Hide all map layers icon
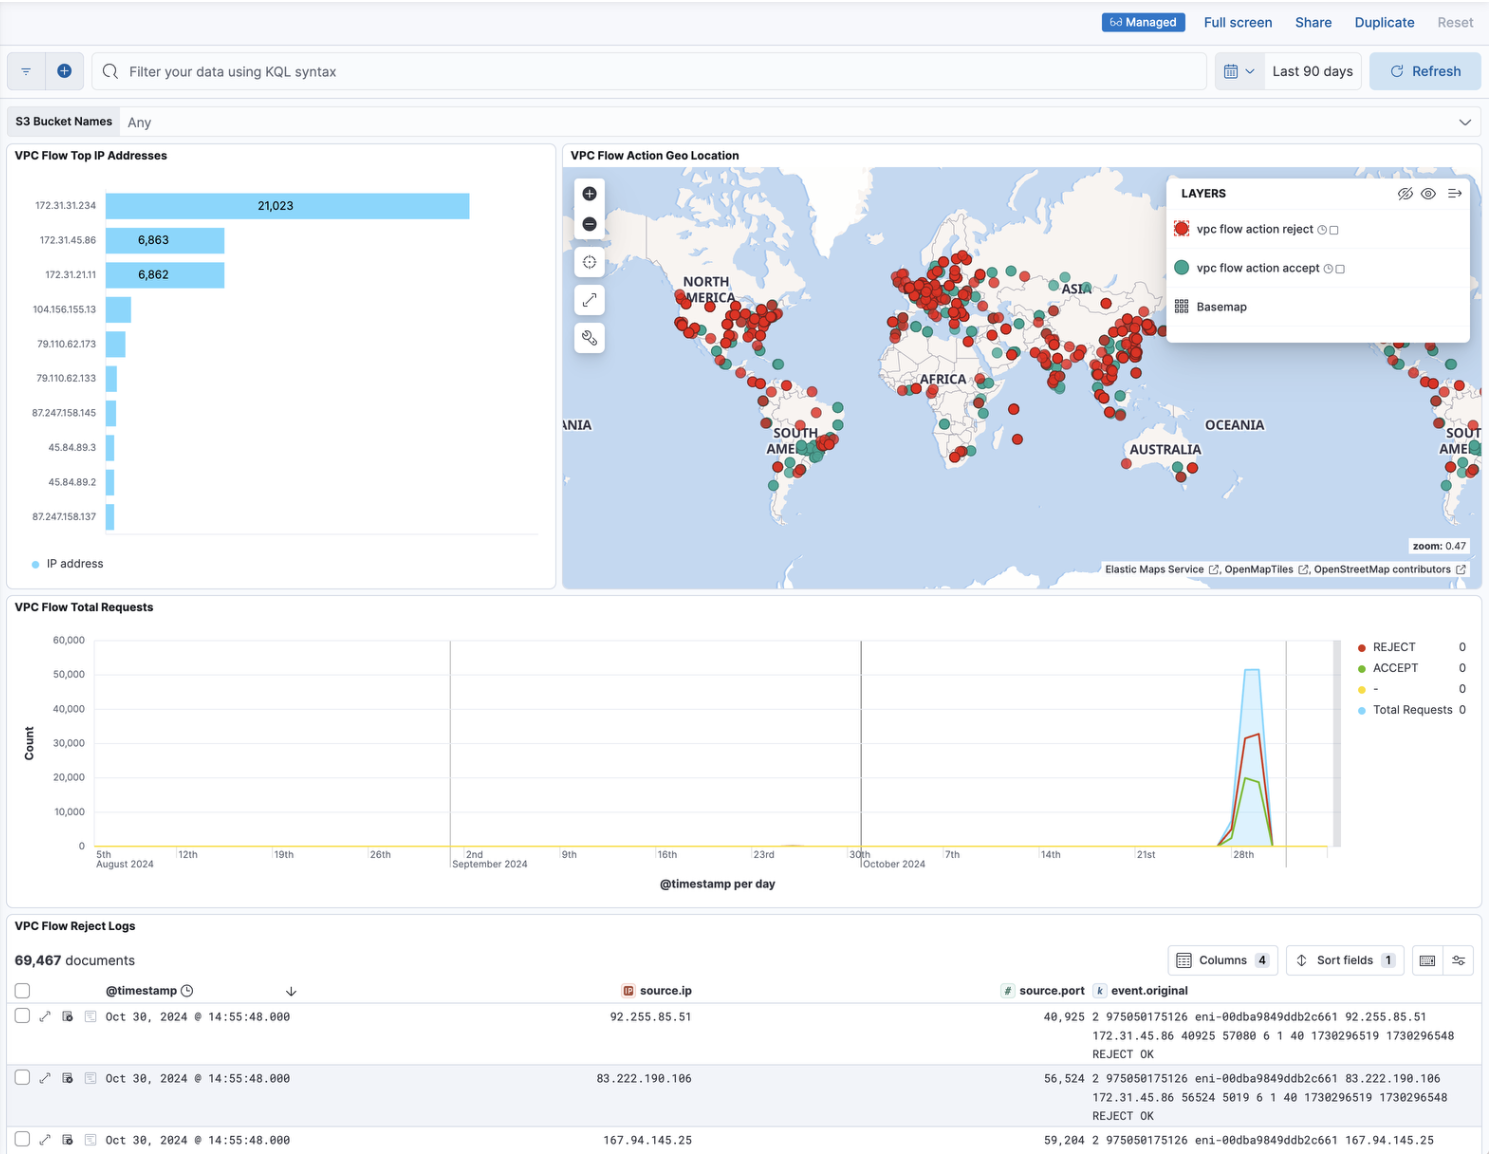1490x1159 pixels. (1405, 194)
